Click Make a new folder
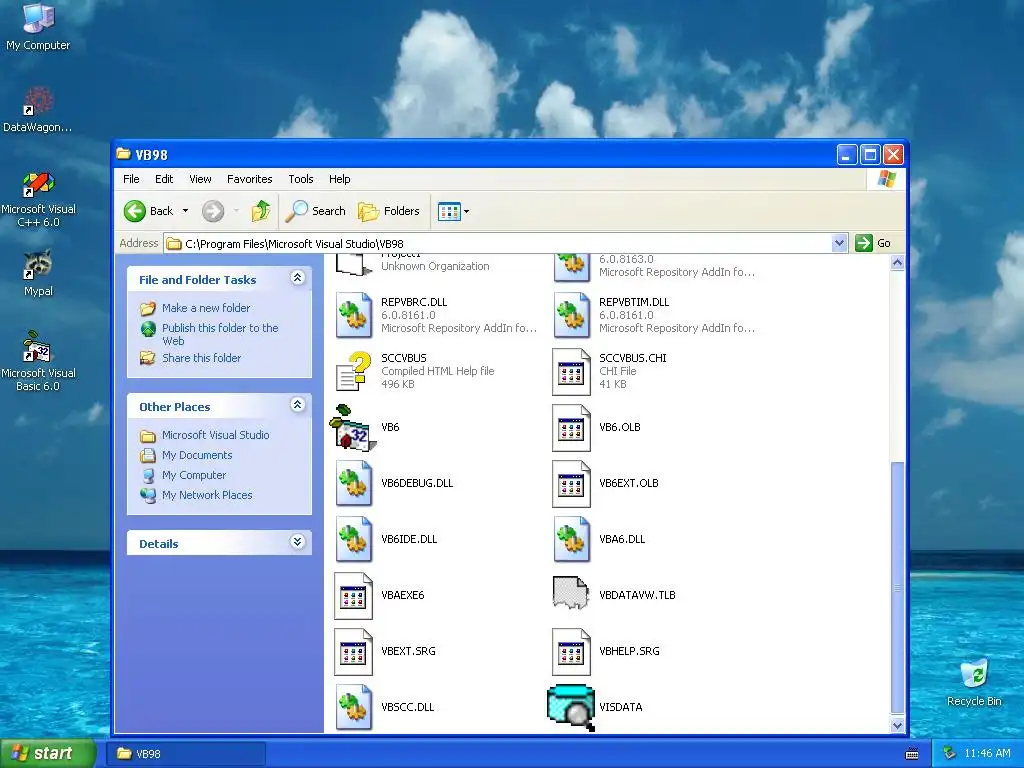Viewport: 1024px width, 768px height. [x=206, y=308]
